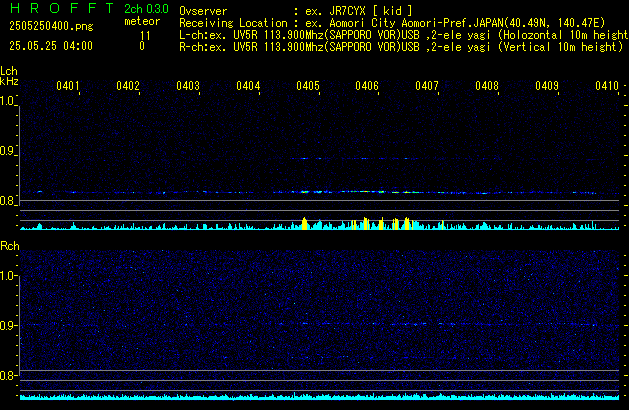Screen dimensions: 629x410
Task: Click the 0404 time marker
Action: 248,86
